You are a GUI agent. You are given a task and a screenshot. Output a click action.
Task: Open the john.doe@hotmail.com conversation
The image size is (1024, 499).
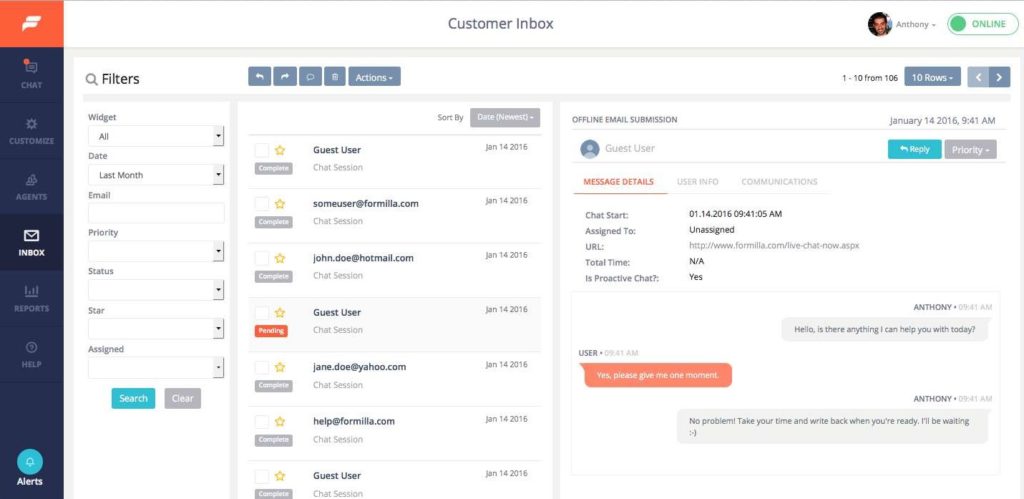pyautogui.click(x=395, y=270)
